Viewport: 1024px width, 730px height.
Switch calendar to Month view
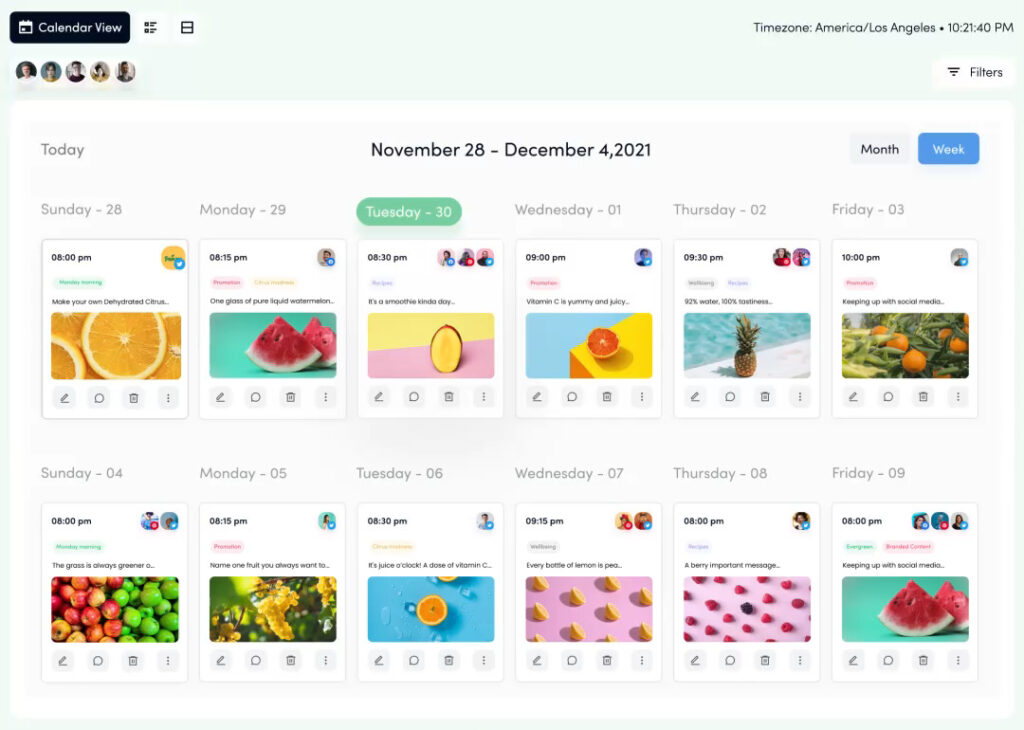(879, 149)
